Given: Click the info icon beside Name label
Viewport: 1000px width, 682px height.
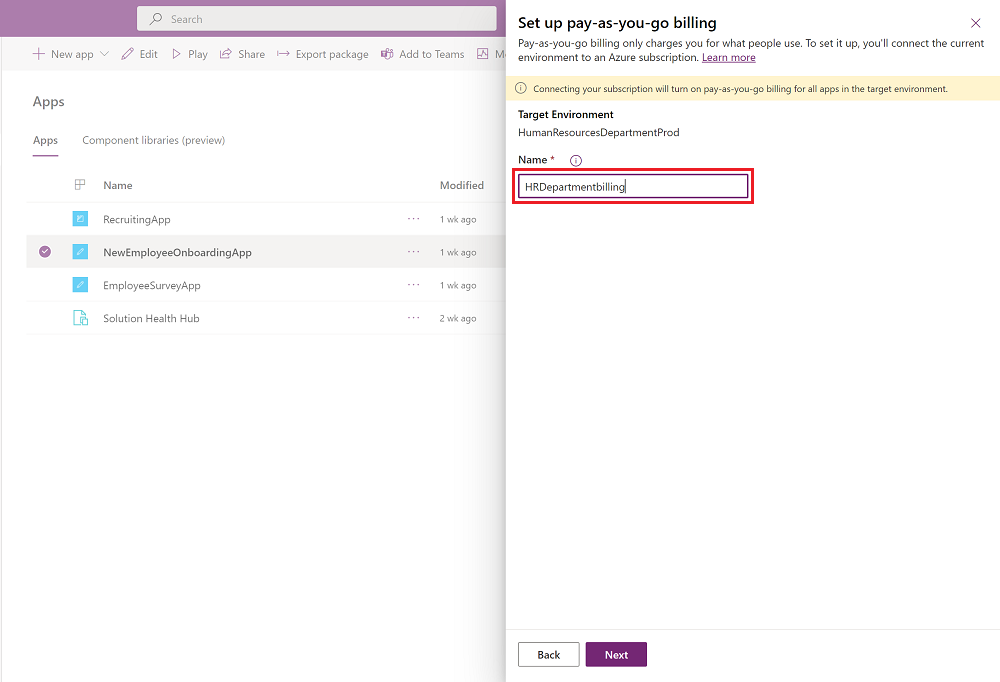Looking at the screenshot, I should (576, 160).
